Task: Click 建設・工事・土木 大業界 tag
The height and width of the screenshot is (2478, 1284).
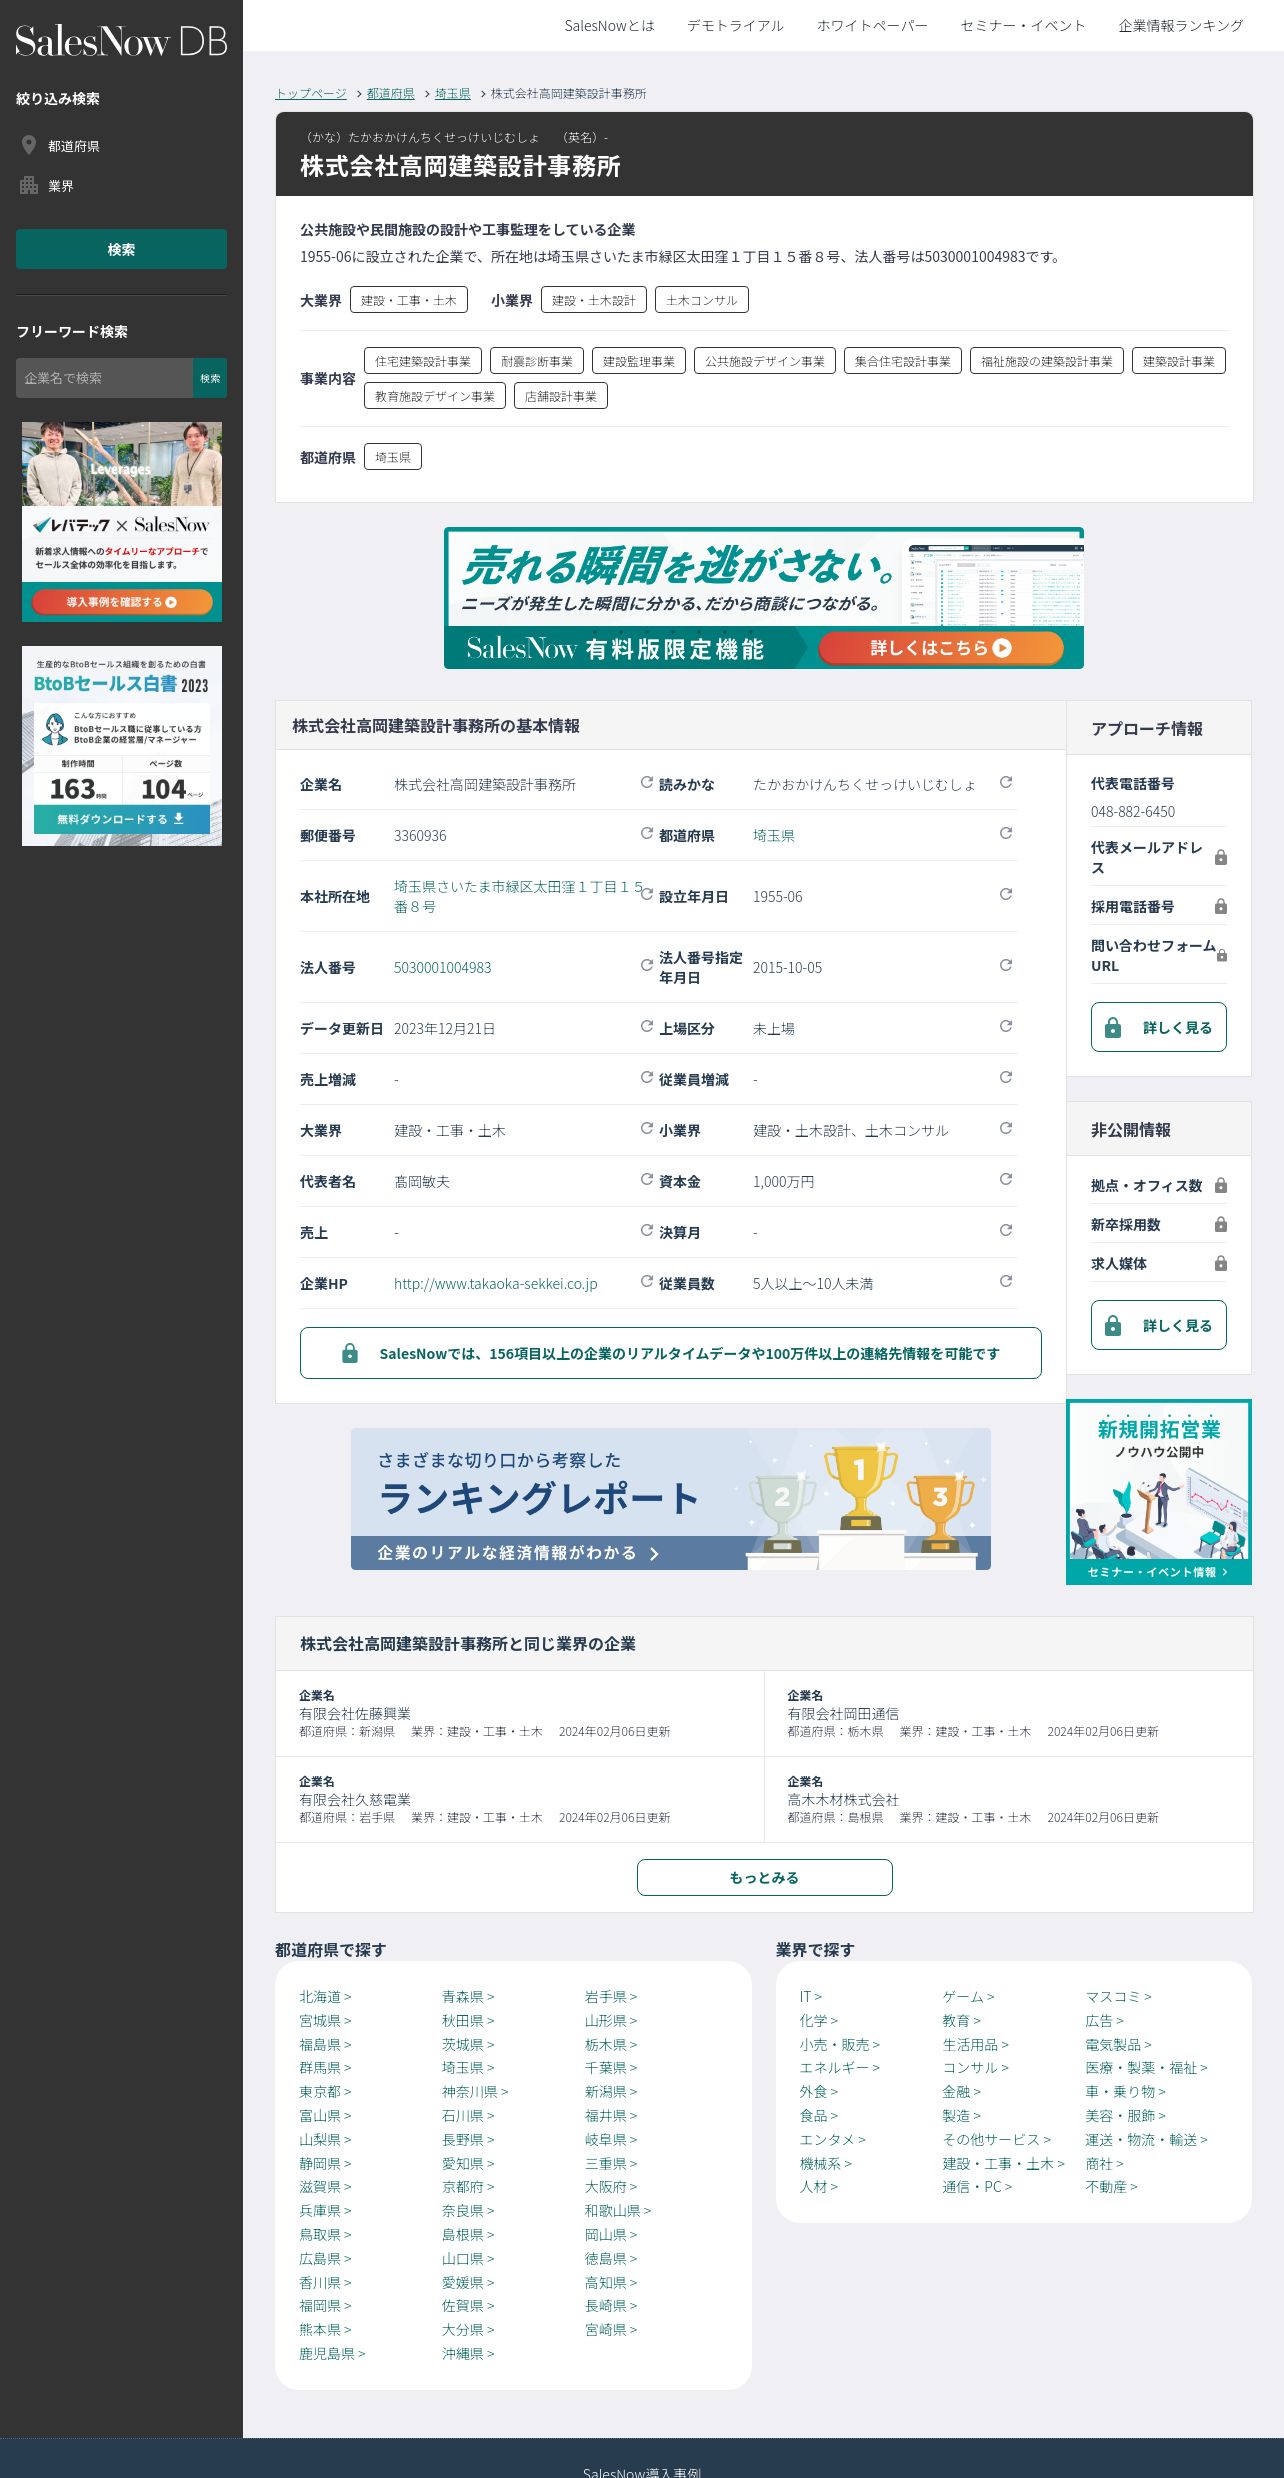Action: [409, 300]
